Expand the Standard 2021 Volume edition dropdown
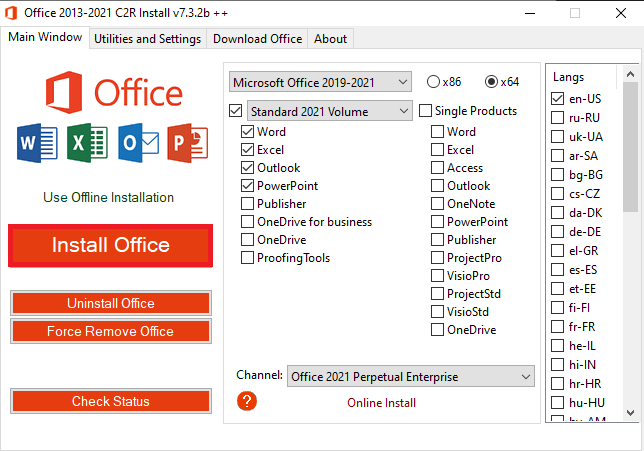This screenshot has height=451, width=644. (x=328, y=111)
